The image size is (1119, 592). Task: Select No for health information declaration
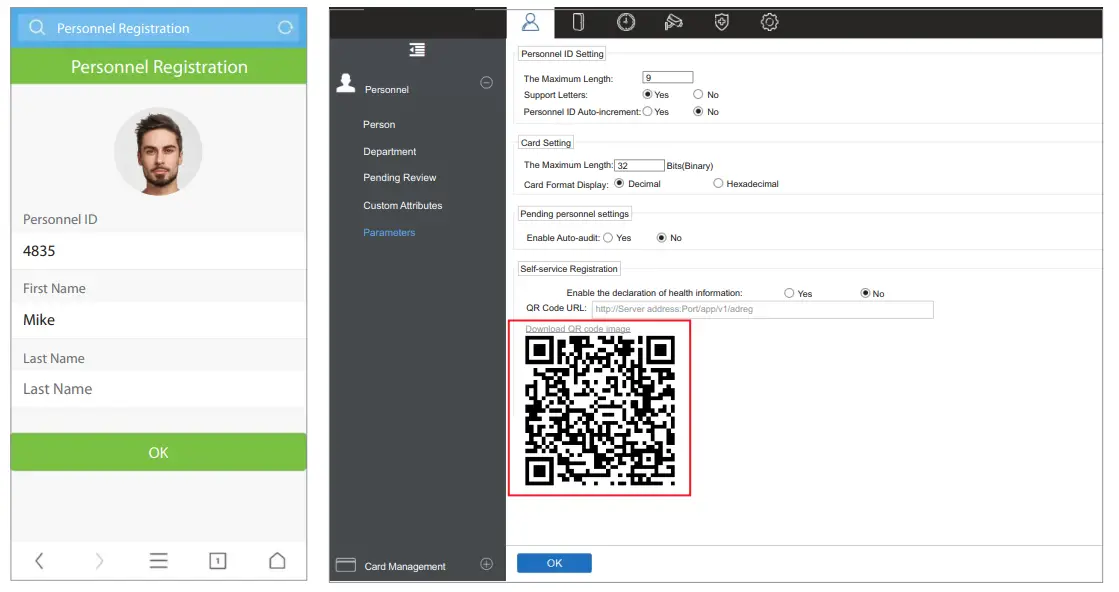(x=865, y=293)
